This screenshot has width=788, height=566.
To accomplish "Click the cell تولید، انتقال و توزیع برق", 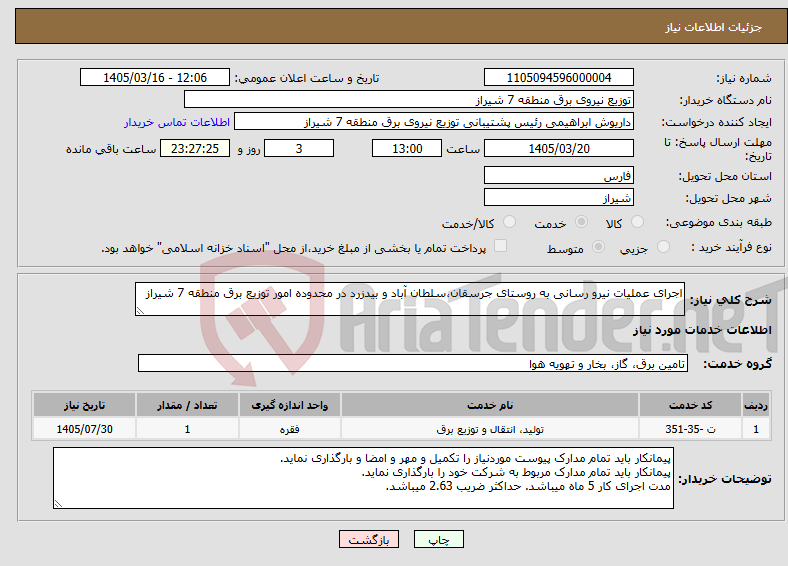I will click(x=490, y=429).
